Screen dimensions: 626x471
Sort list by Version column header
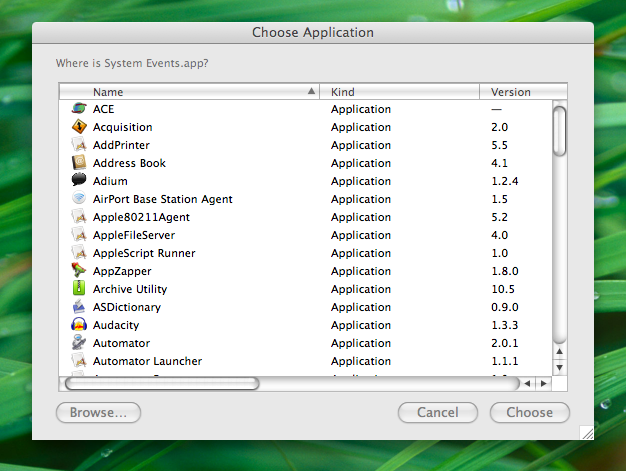coord(515,92)
